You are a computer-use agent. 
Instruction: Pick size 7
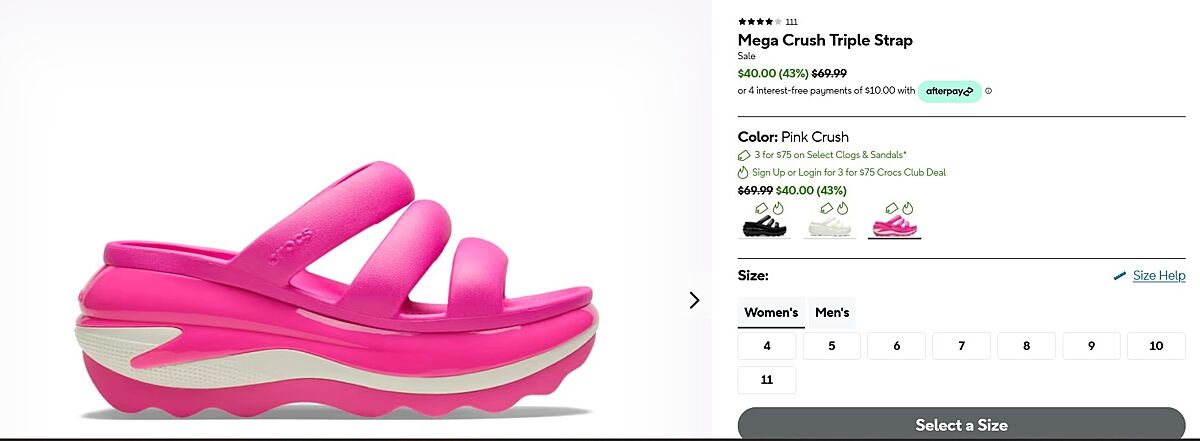[961, 346]
